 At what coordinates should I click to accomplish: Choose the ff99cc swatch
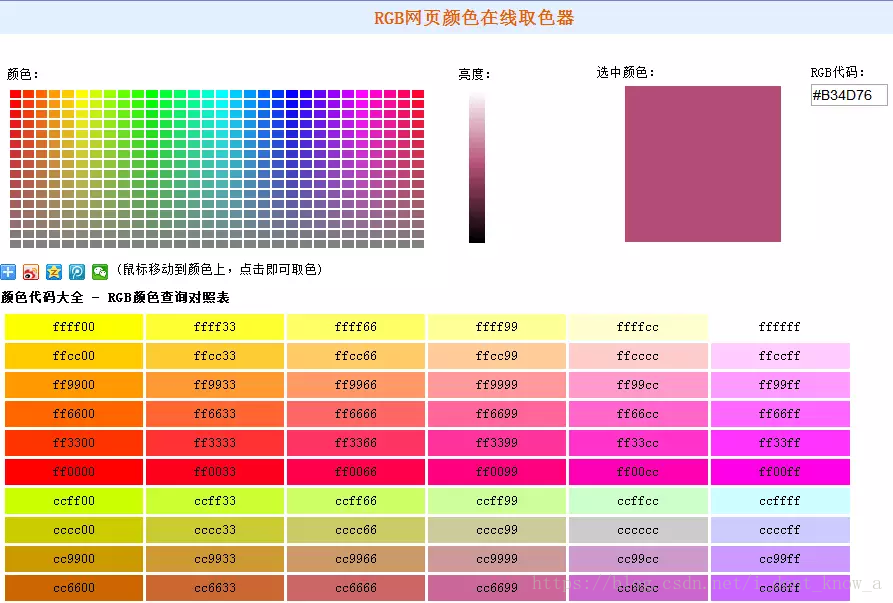click(638, 385)
